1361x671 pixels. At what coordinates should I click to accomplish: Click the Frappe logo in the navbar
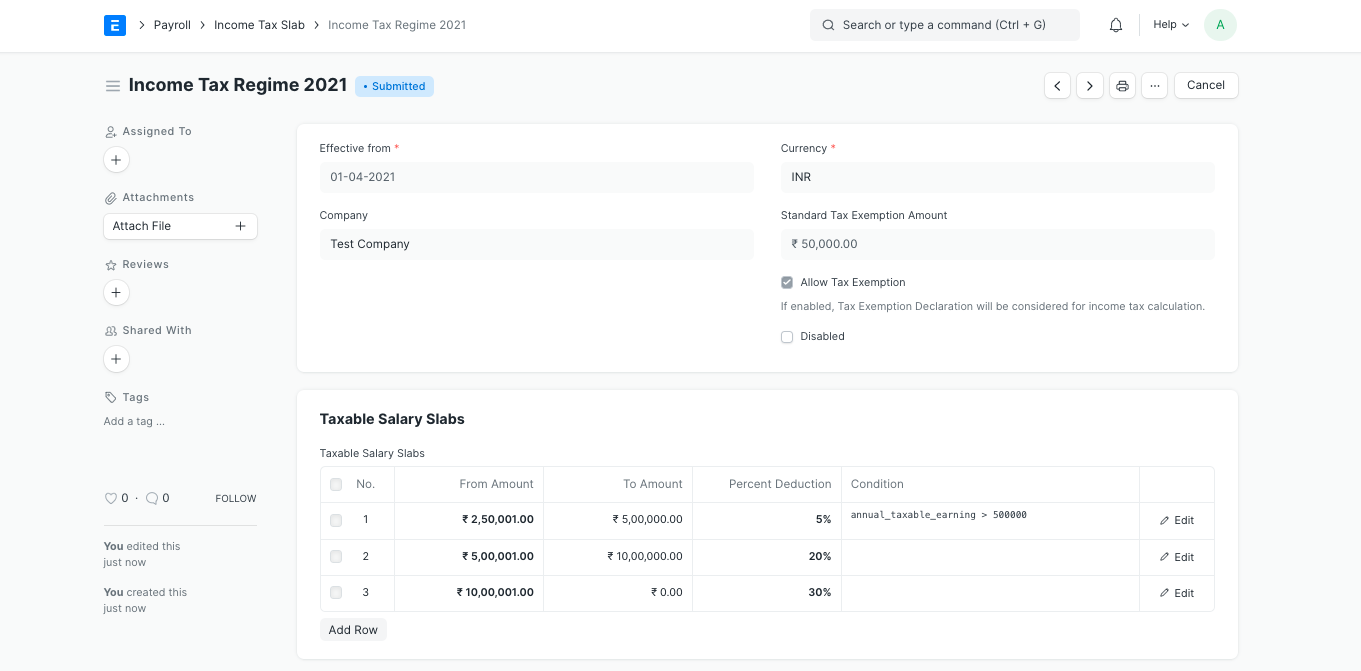click(114, 25)
